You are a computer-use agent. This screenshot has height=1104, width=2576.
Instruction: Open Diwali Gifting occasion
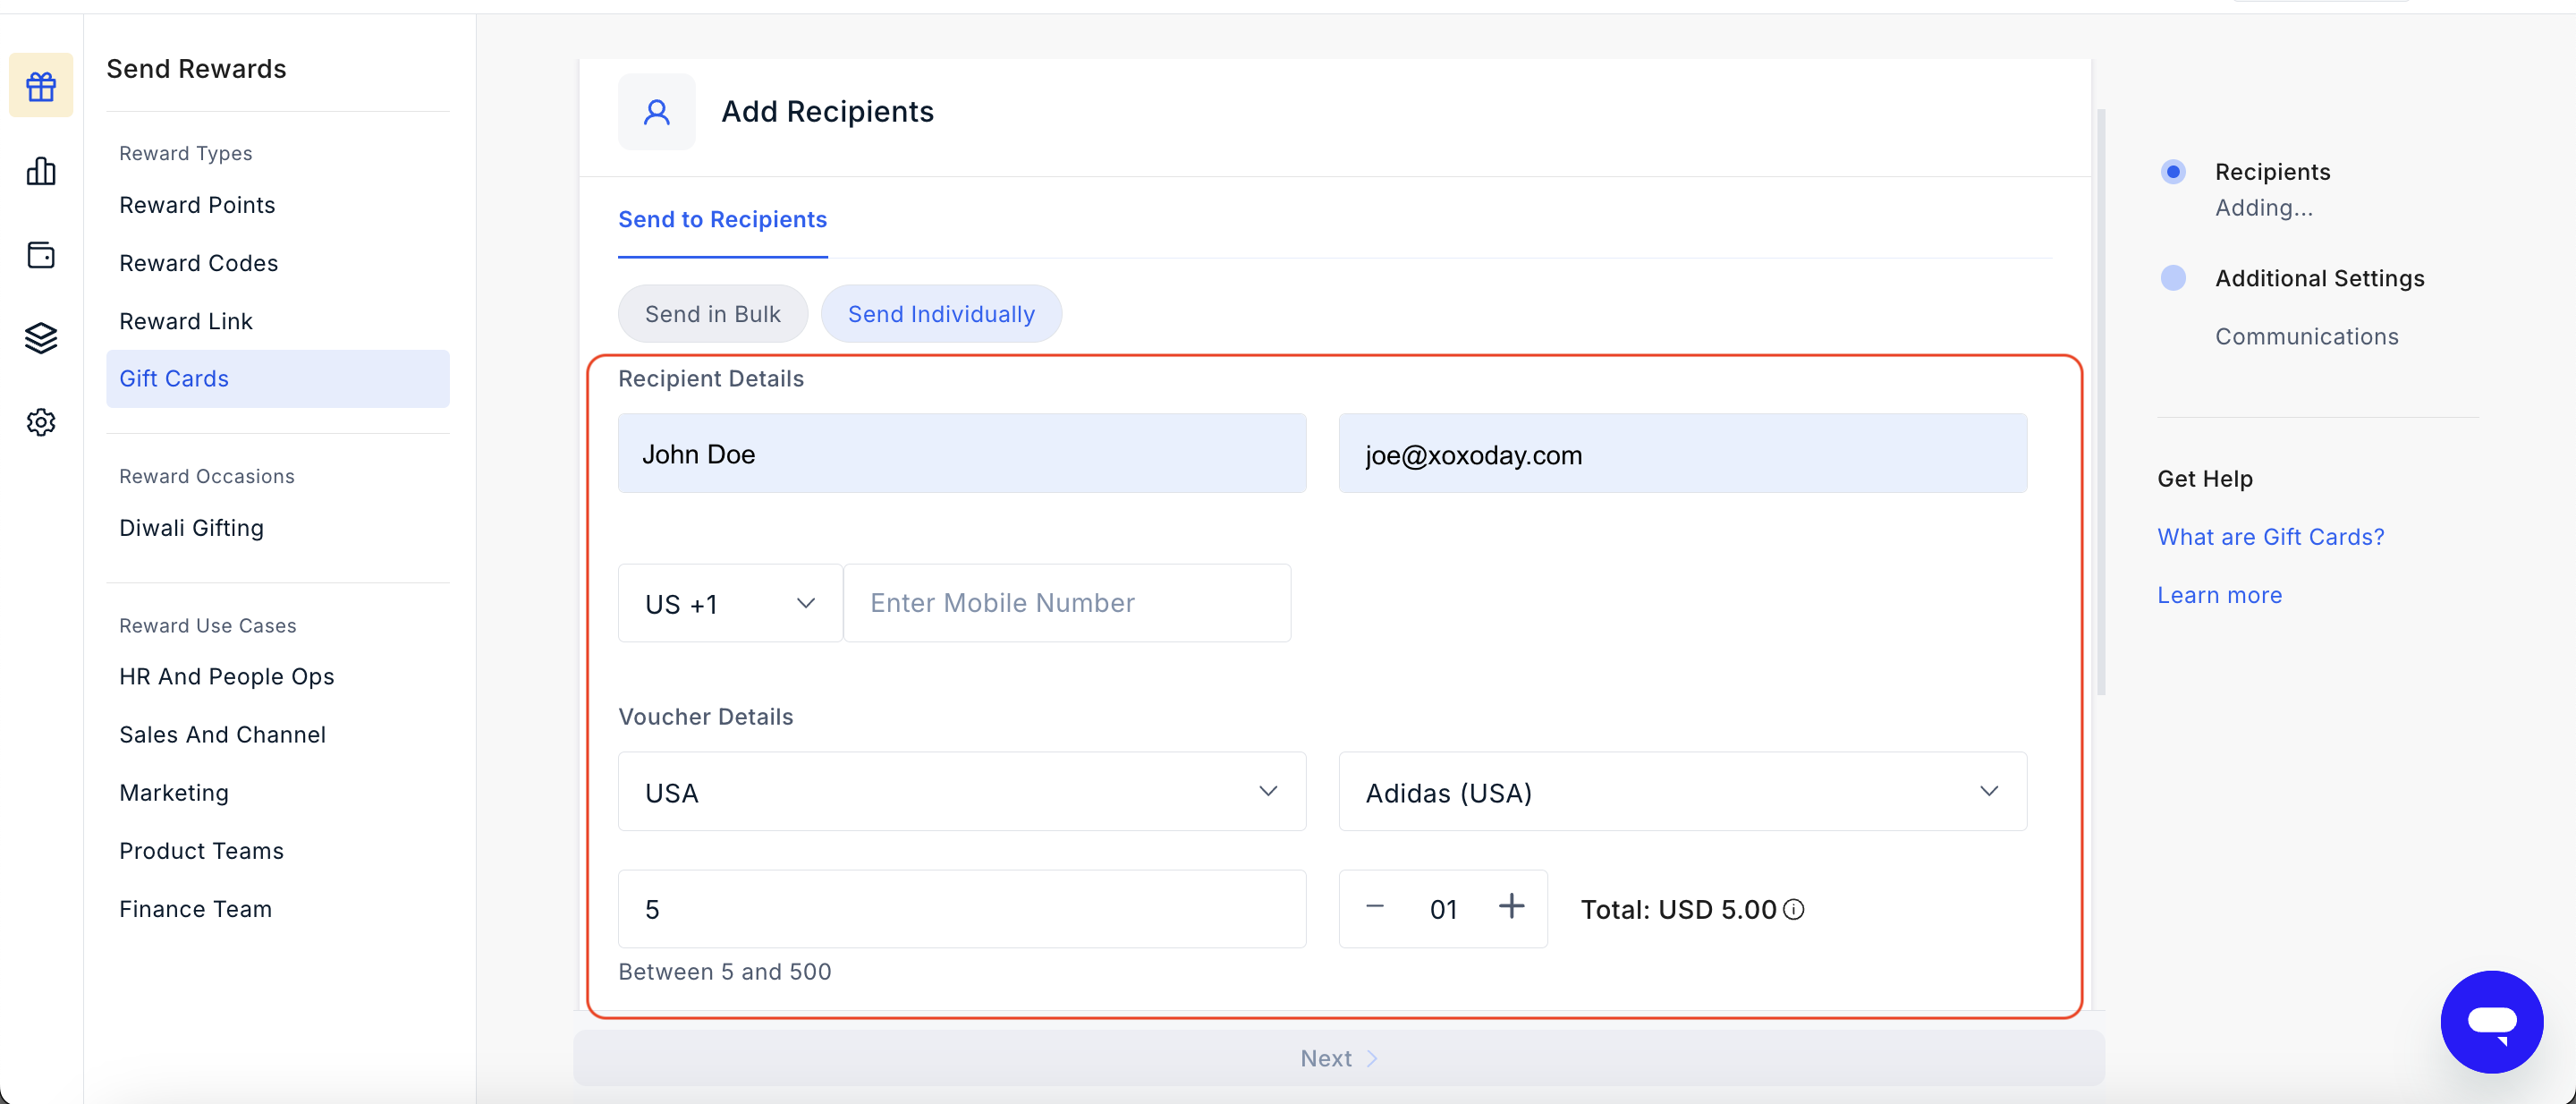pos(191,528)
